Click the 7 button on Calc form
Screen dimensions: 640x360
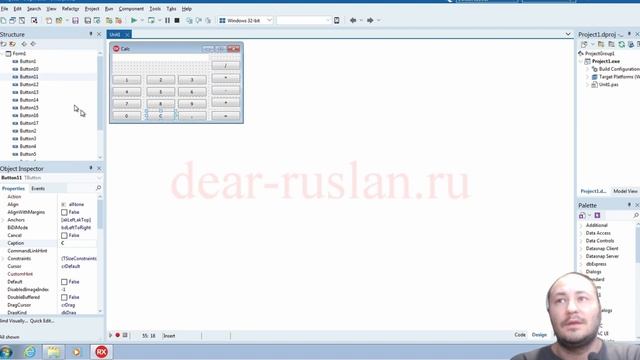pyautogui.click(x=127, y=104)
